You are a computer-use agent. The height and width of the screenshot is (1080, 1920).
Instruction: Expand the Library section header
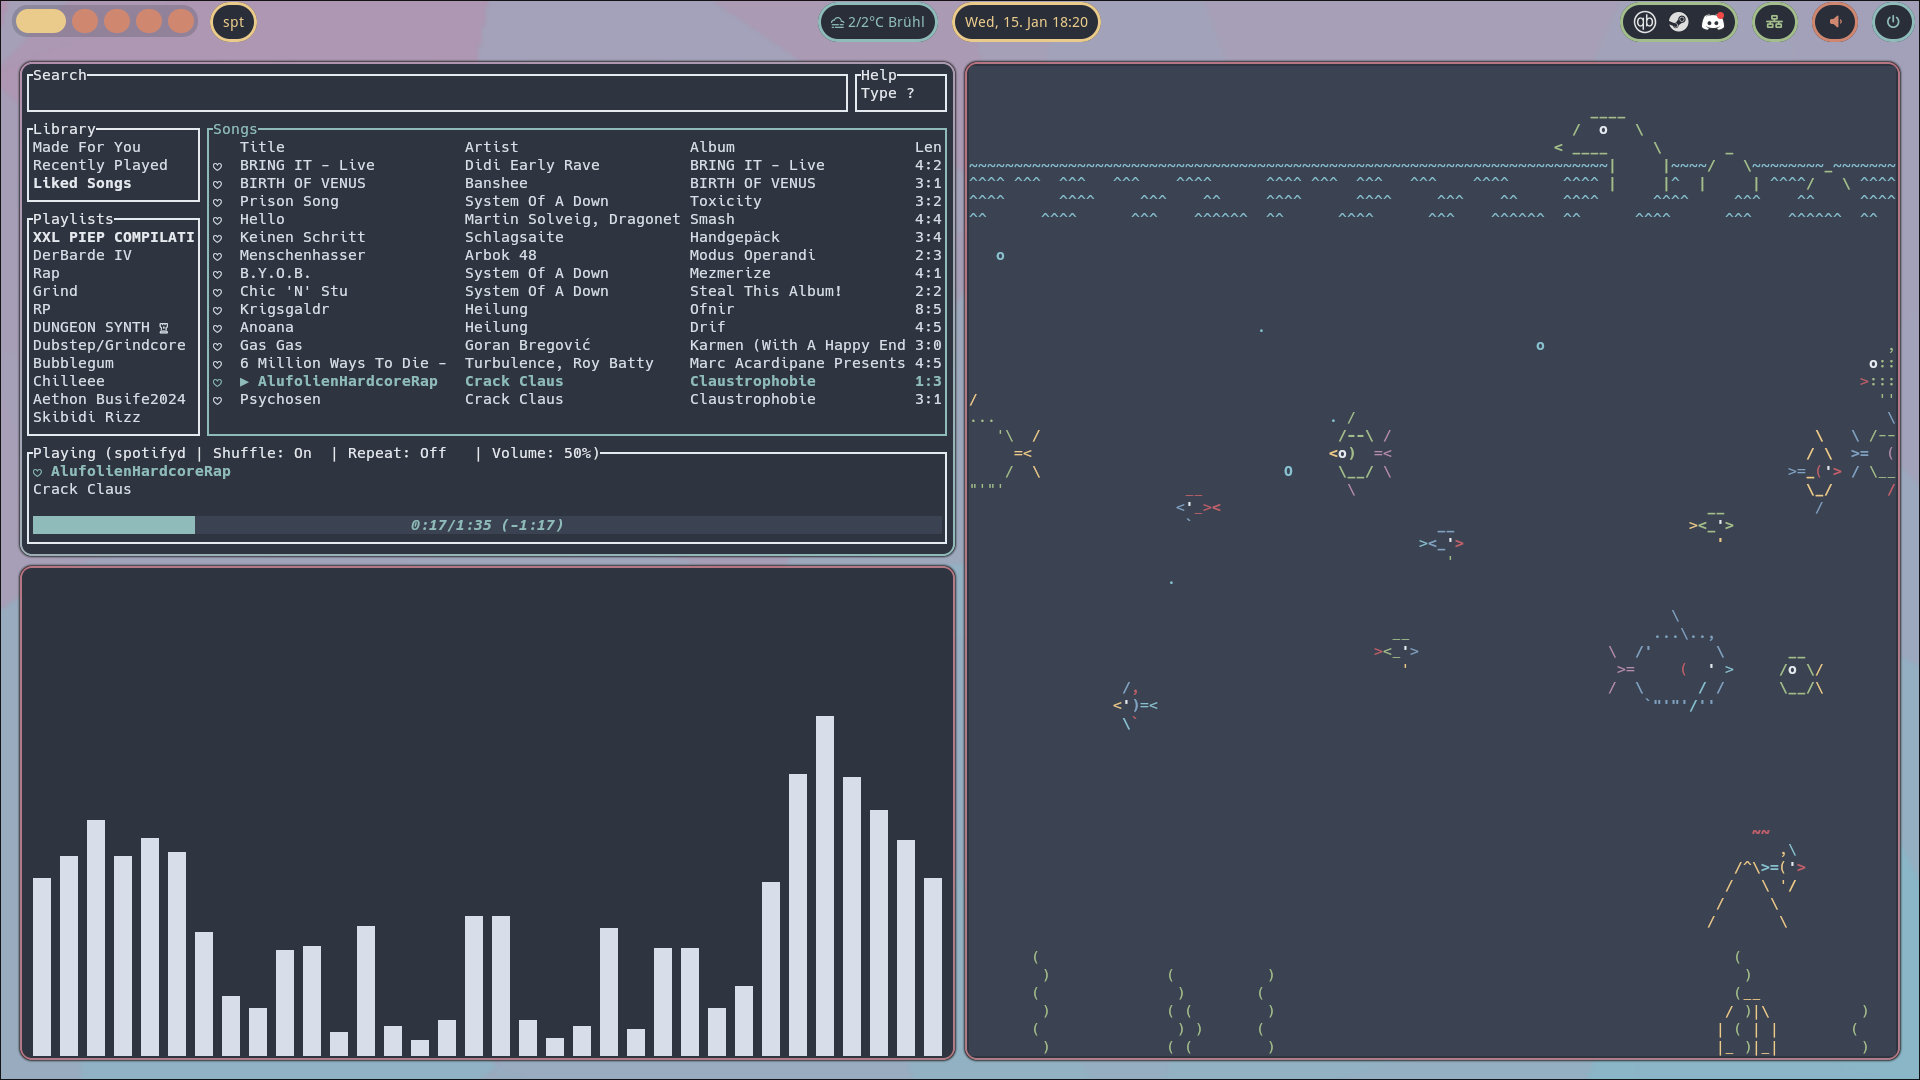(63, 128)
